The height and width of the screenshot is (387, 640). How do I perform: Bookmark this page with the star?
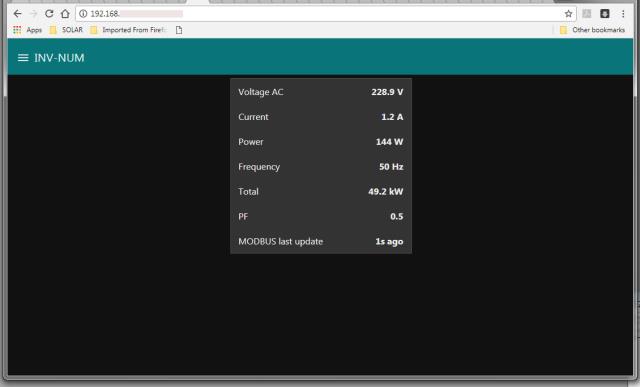point(568,14)
